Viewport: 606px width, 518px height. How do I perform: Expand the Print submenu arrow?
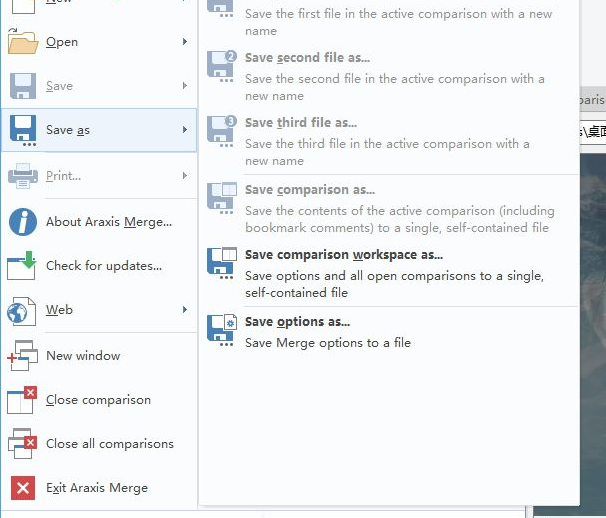(185, 176)
